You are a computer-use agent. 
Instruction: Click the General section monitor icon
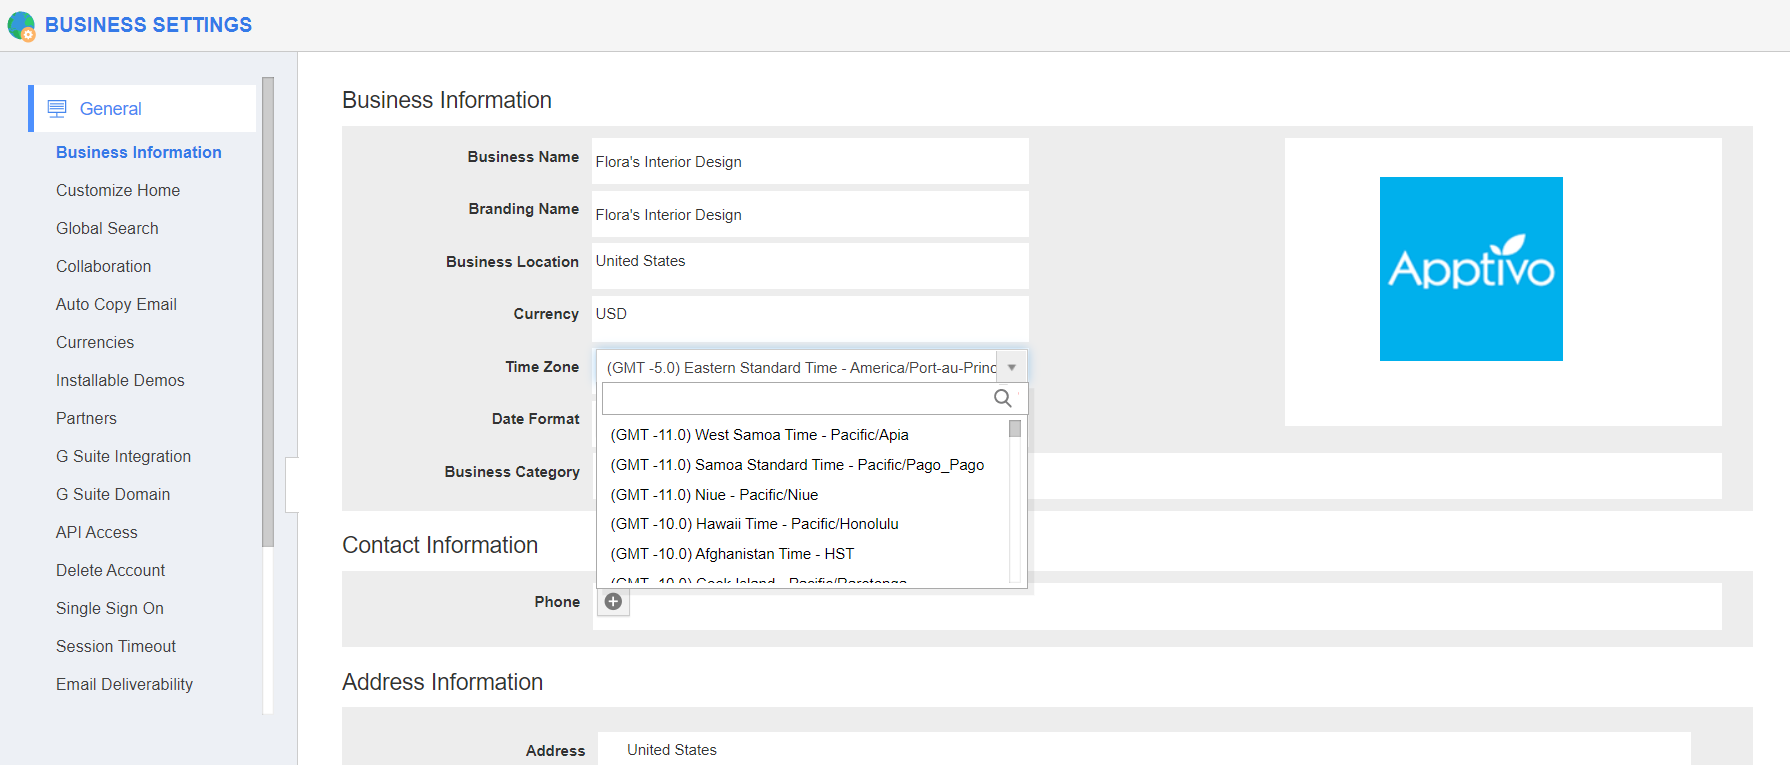[x=57, y=108]
